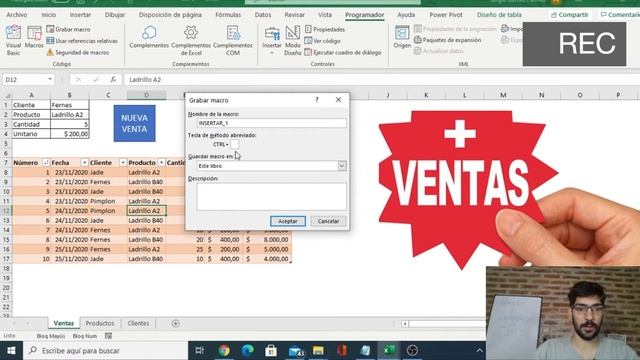
Task: Open the Windows Start menu
Action: pyautogui.click(x=11, y=351)
